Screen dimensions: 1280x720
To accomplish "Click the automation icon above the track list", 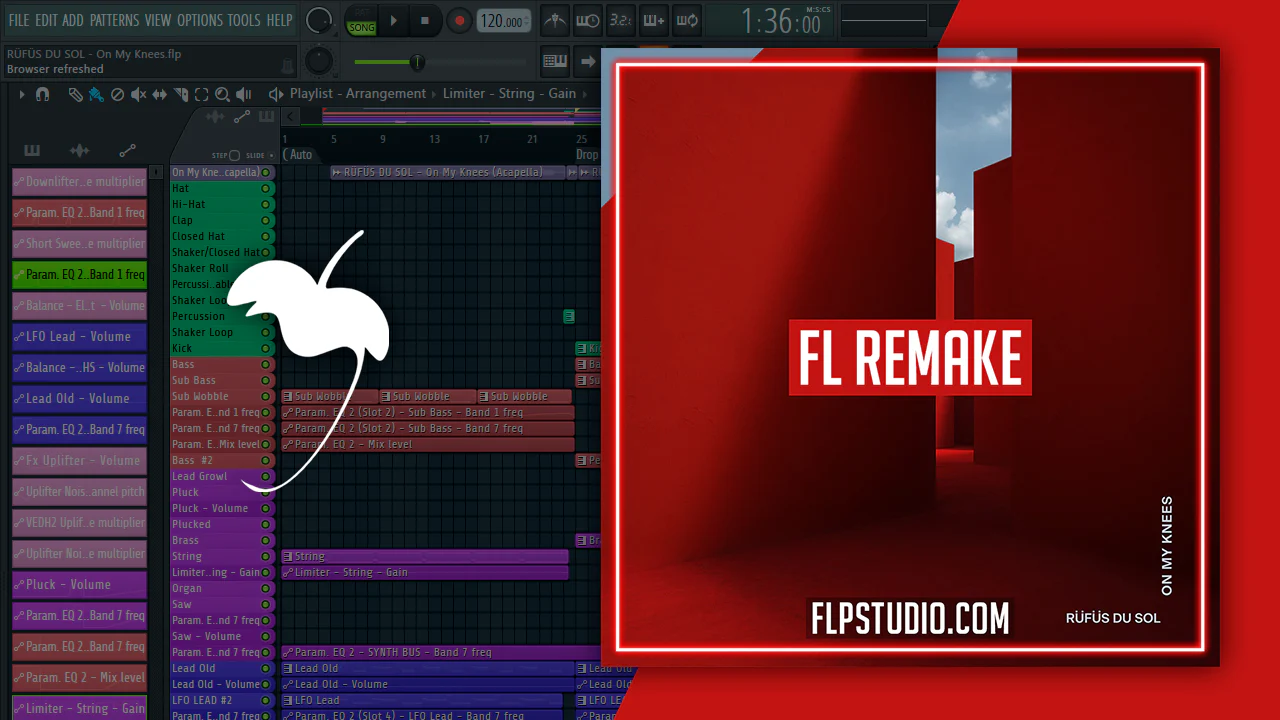I will tap(241, 117).
